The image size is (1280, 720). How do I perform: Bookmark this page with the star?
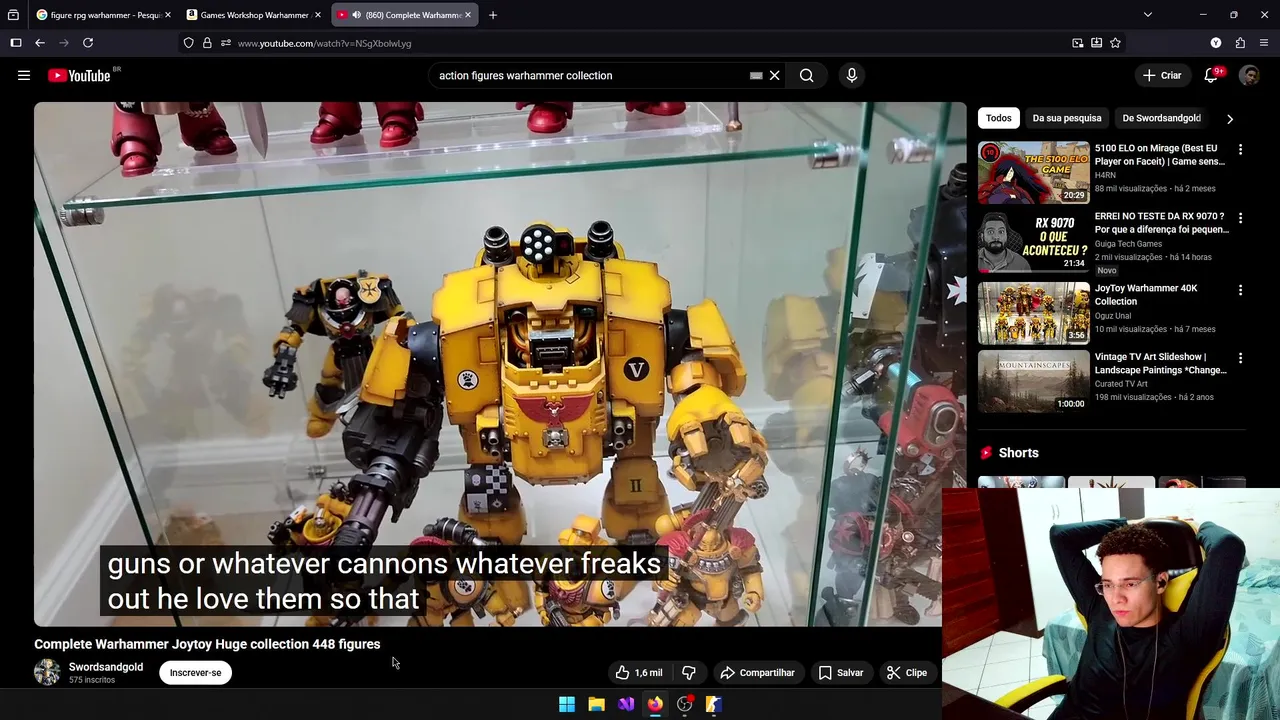coord(1115,43)
